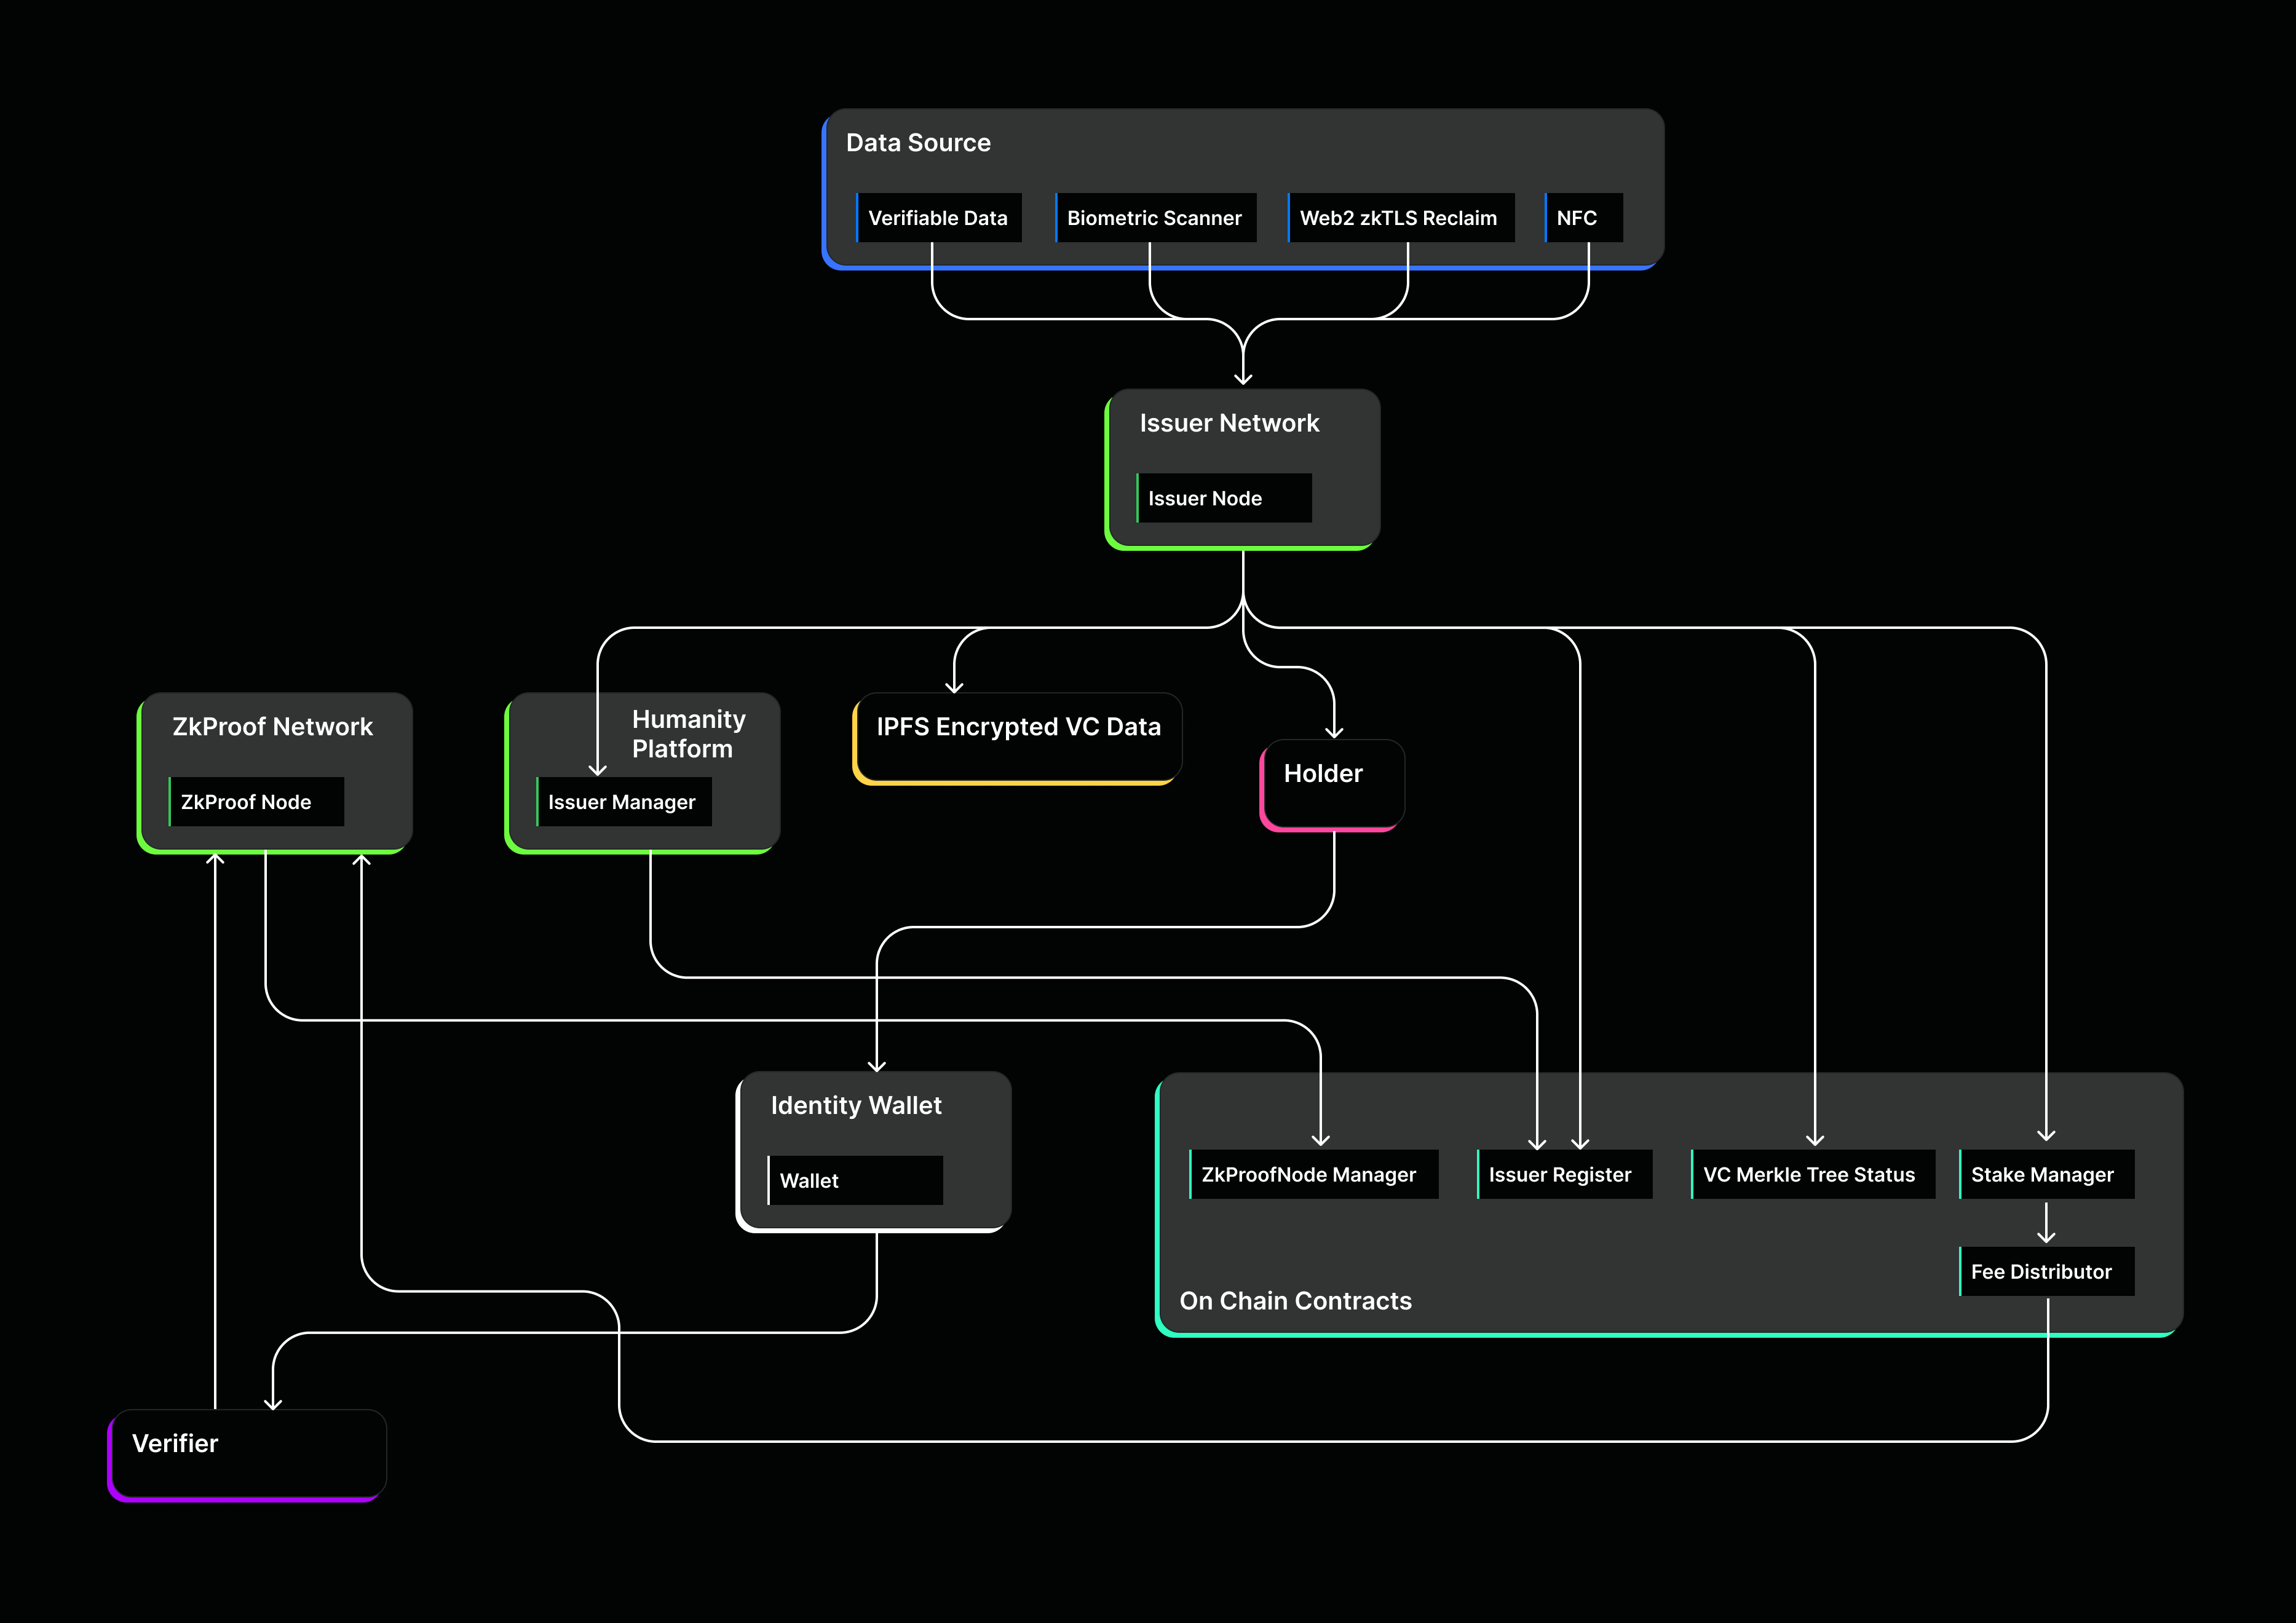Click the Verifiable Data box
The height and width of the screenshot is (1623, 2296).
click(x=938, y=218)
